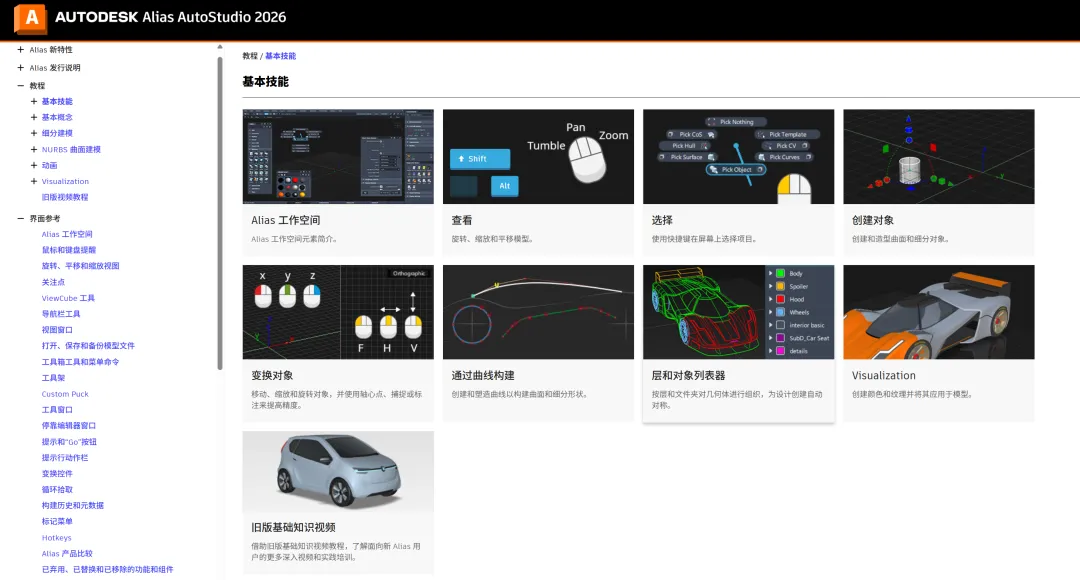Open the Alias 产品比较 sidebar link
The width and height of the screenshot is (1080, 580).
(67, 554)
